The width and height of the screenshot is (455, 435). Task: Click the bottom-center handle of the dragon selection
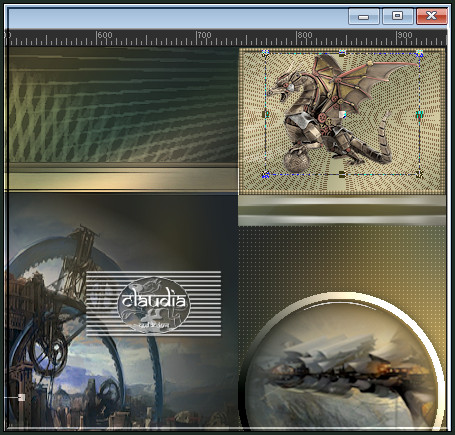342,174
